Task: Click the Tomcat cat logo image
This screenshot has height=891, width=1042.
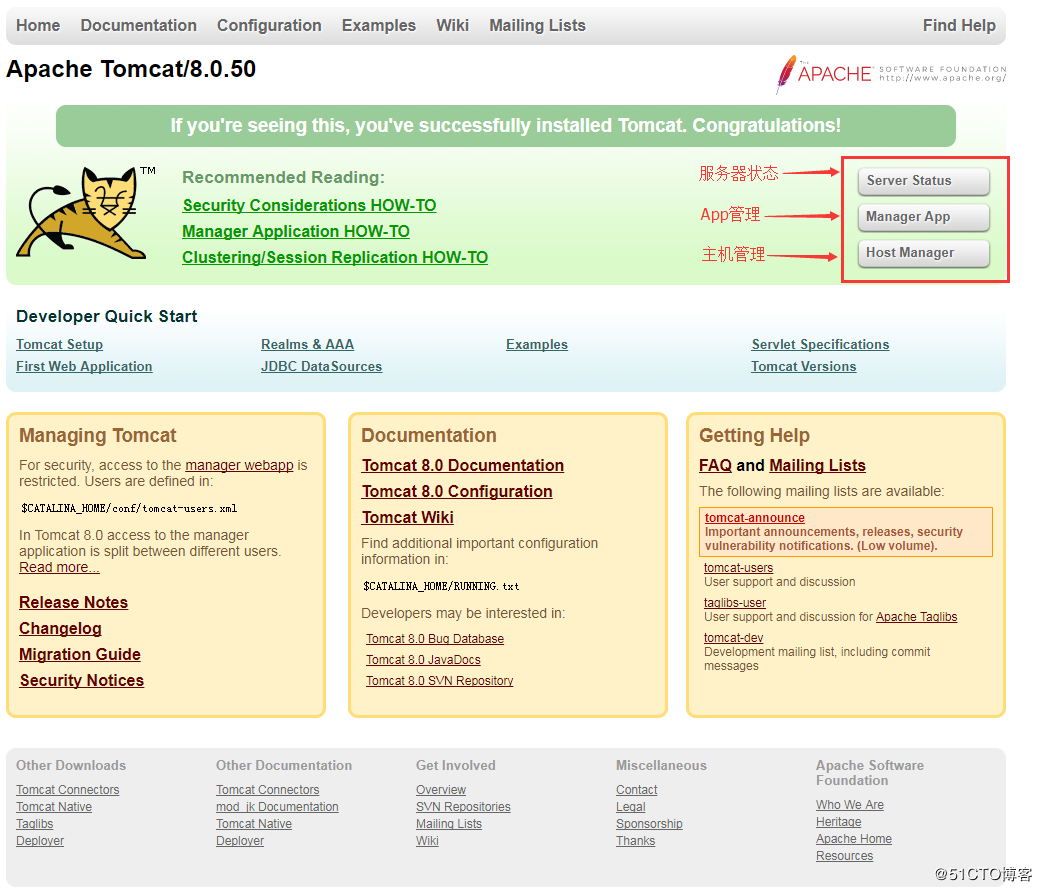Action: (x=85, y=213)
